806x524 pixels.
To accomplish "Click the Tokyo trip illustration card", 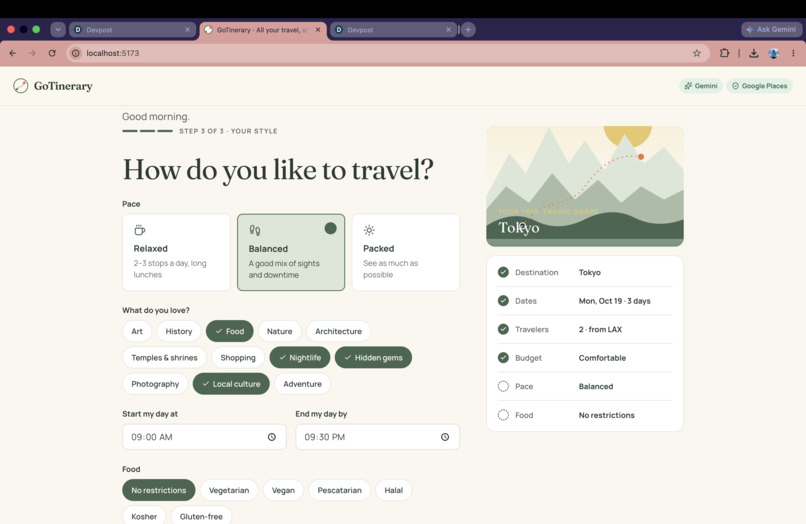I will (x=585, y=186).
